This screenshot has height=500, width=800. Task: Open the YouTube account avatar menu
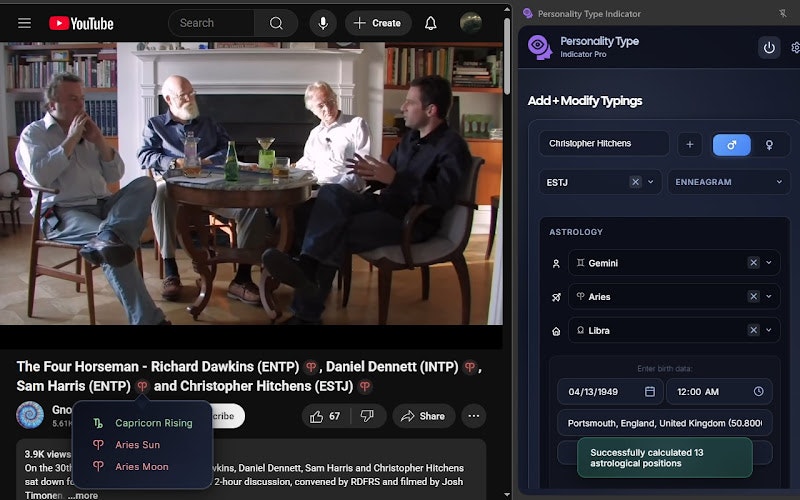click(470, 23)
